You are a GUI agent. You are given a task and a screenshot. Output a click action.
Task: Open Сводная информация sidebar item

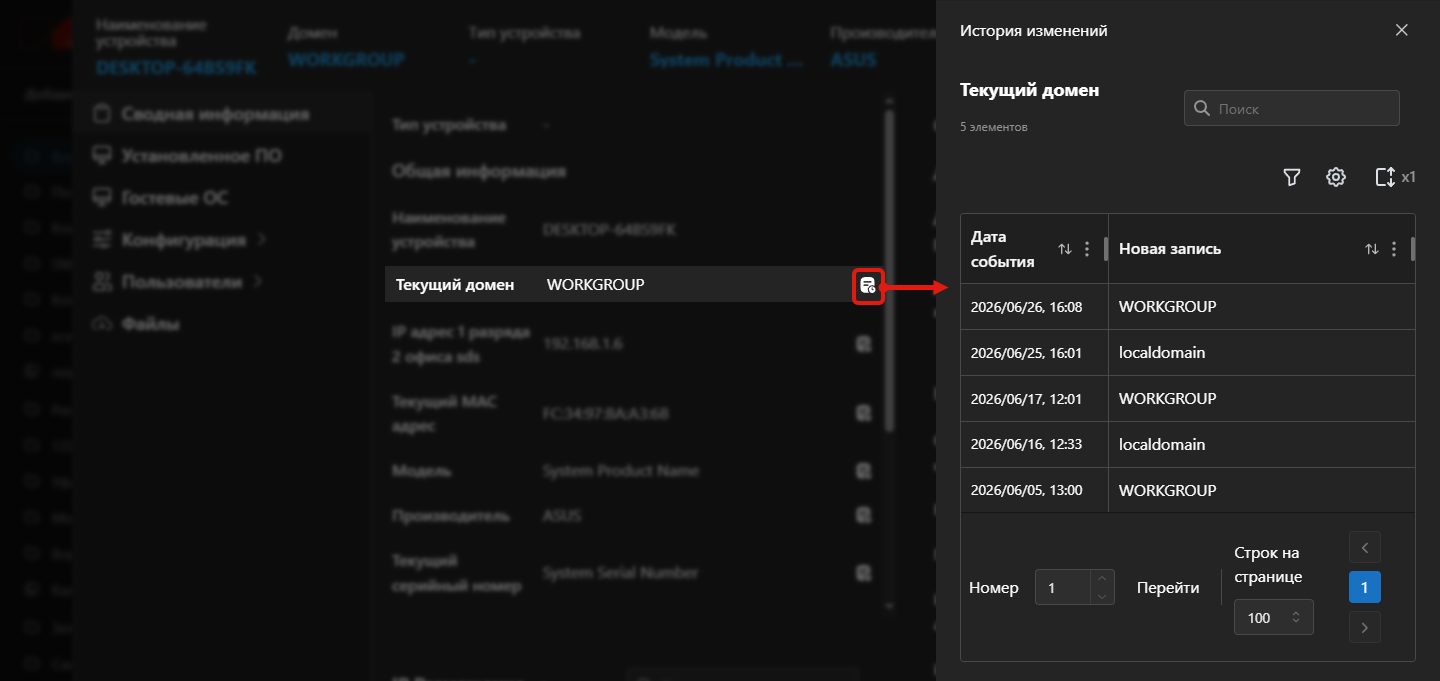220,114
